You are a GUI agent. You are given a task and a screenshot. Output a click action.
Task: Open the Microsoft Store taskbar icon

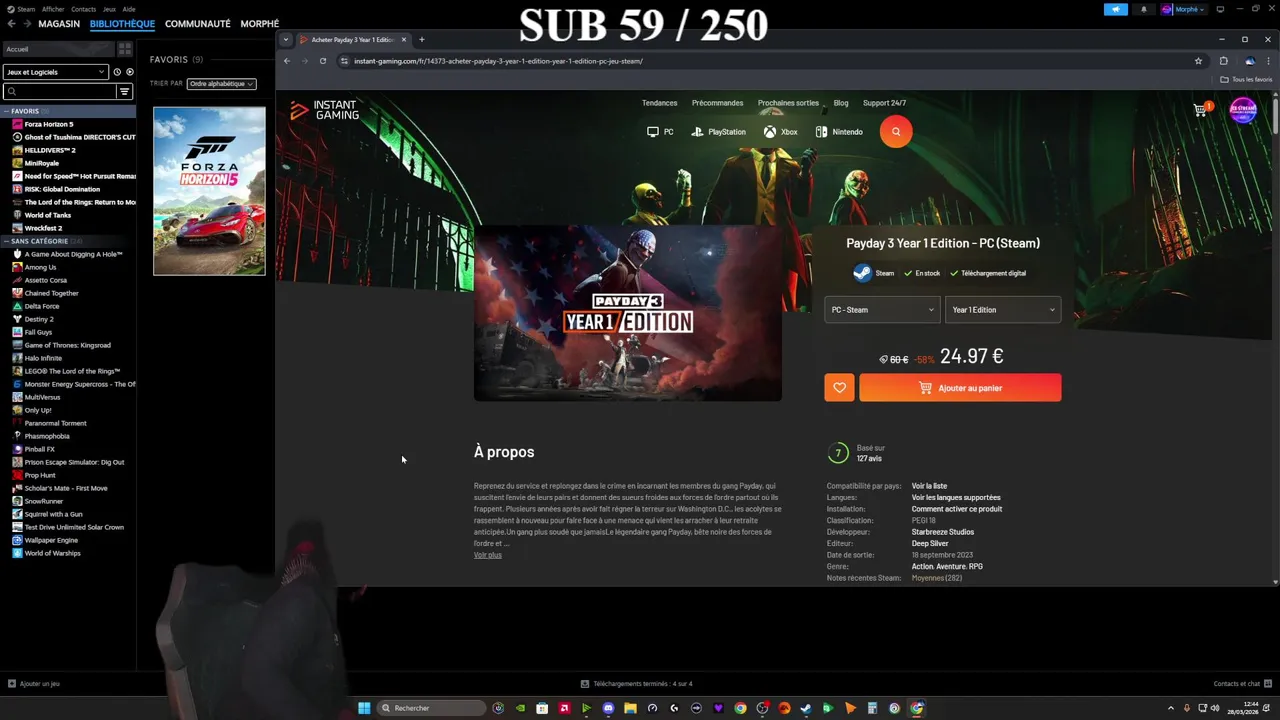[x=542, y=708]
